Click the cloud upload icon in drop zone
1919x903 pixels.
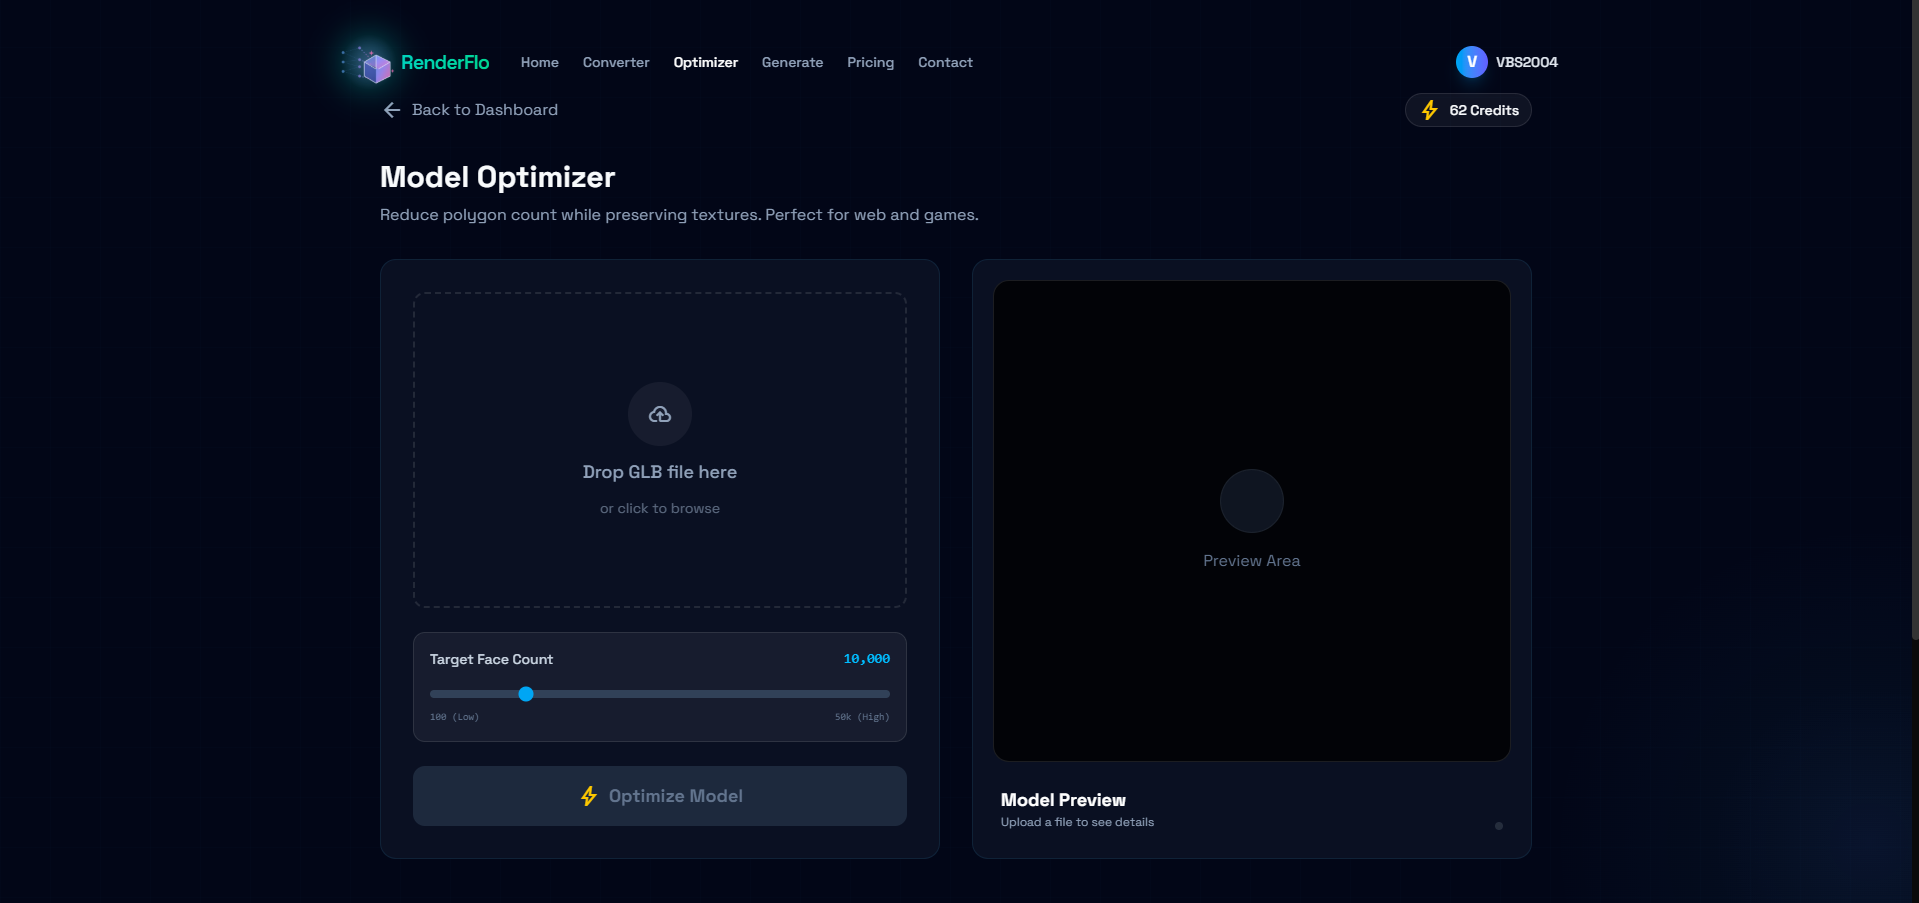[659, 413]
